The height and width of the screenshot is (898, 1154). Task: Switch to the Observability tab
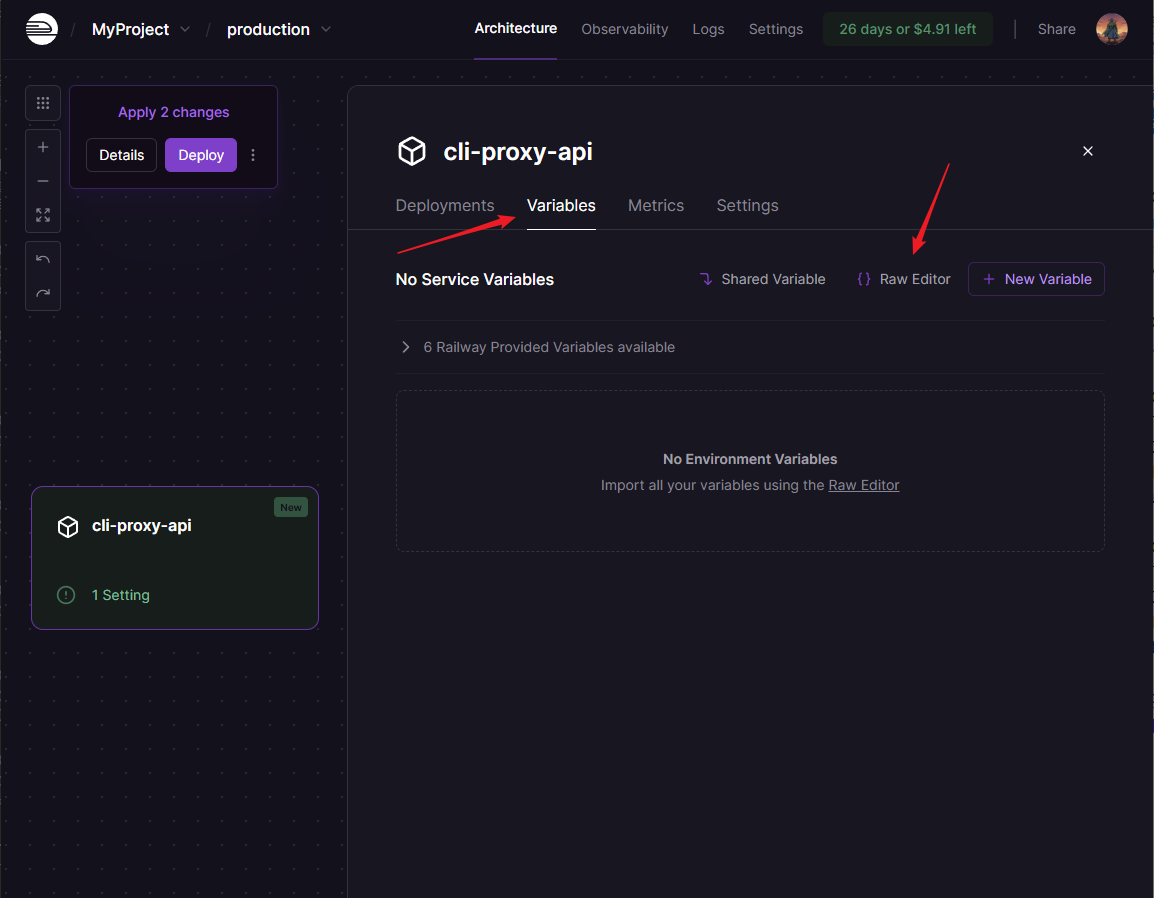point(624,29)
